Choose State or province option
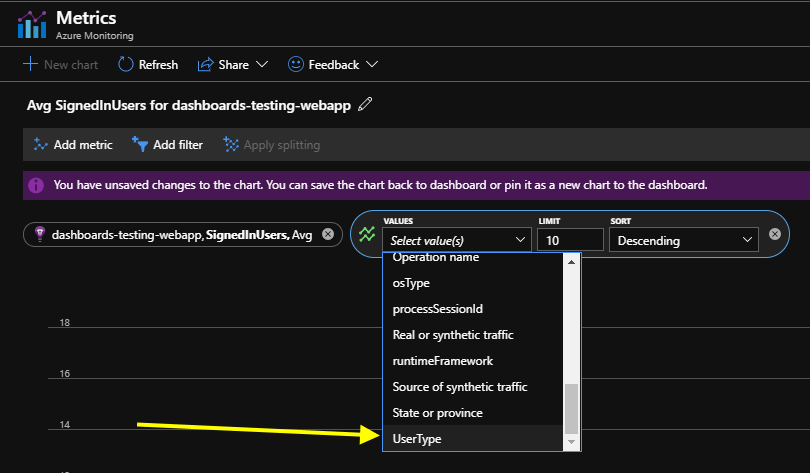Screen dimensions: 810x473 [x=438, y=412]
